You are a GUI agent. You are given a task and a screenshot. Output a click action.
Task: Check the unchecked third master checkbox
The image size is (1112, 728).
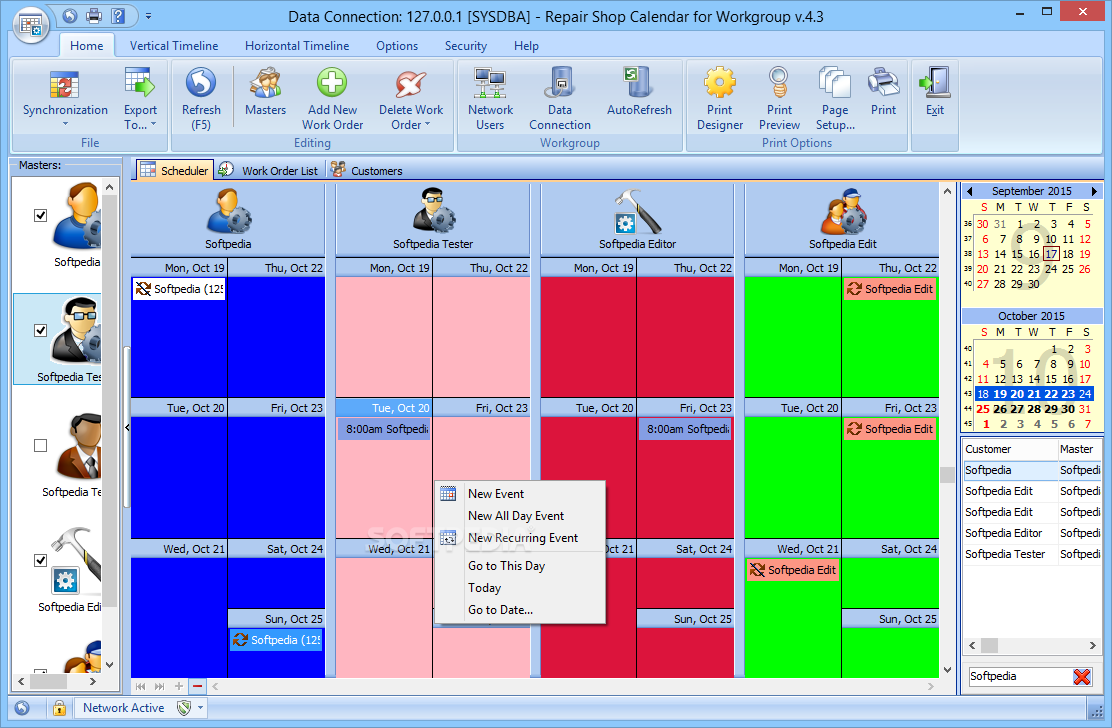tap(40, 445)
